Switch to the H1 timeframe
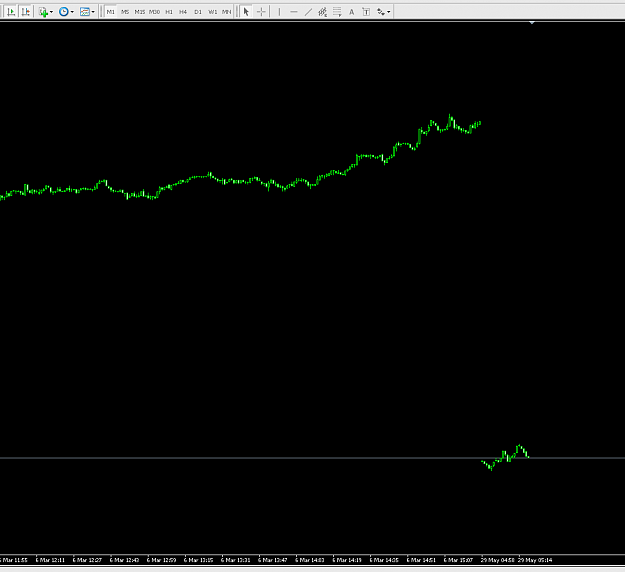This screenshot has width=625, height=572. 169,12
